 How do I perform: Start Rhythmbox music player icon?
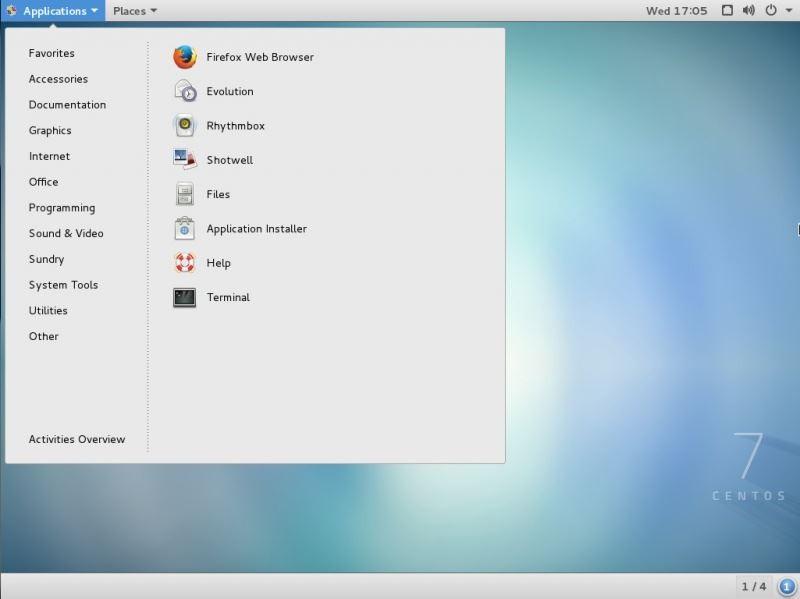point(185,126)
